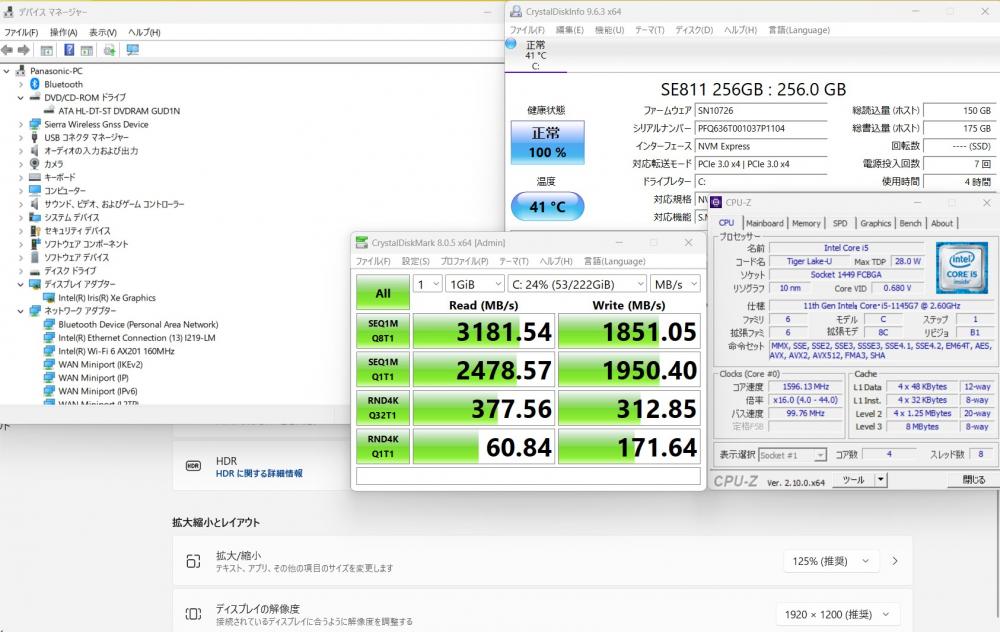Image resolution: width=1000 pixels, height=632 pixels.
Task: Click the Back arrow in Device Manager toolbar
Action: 7,50
